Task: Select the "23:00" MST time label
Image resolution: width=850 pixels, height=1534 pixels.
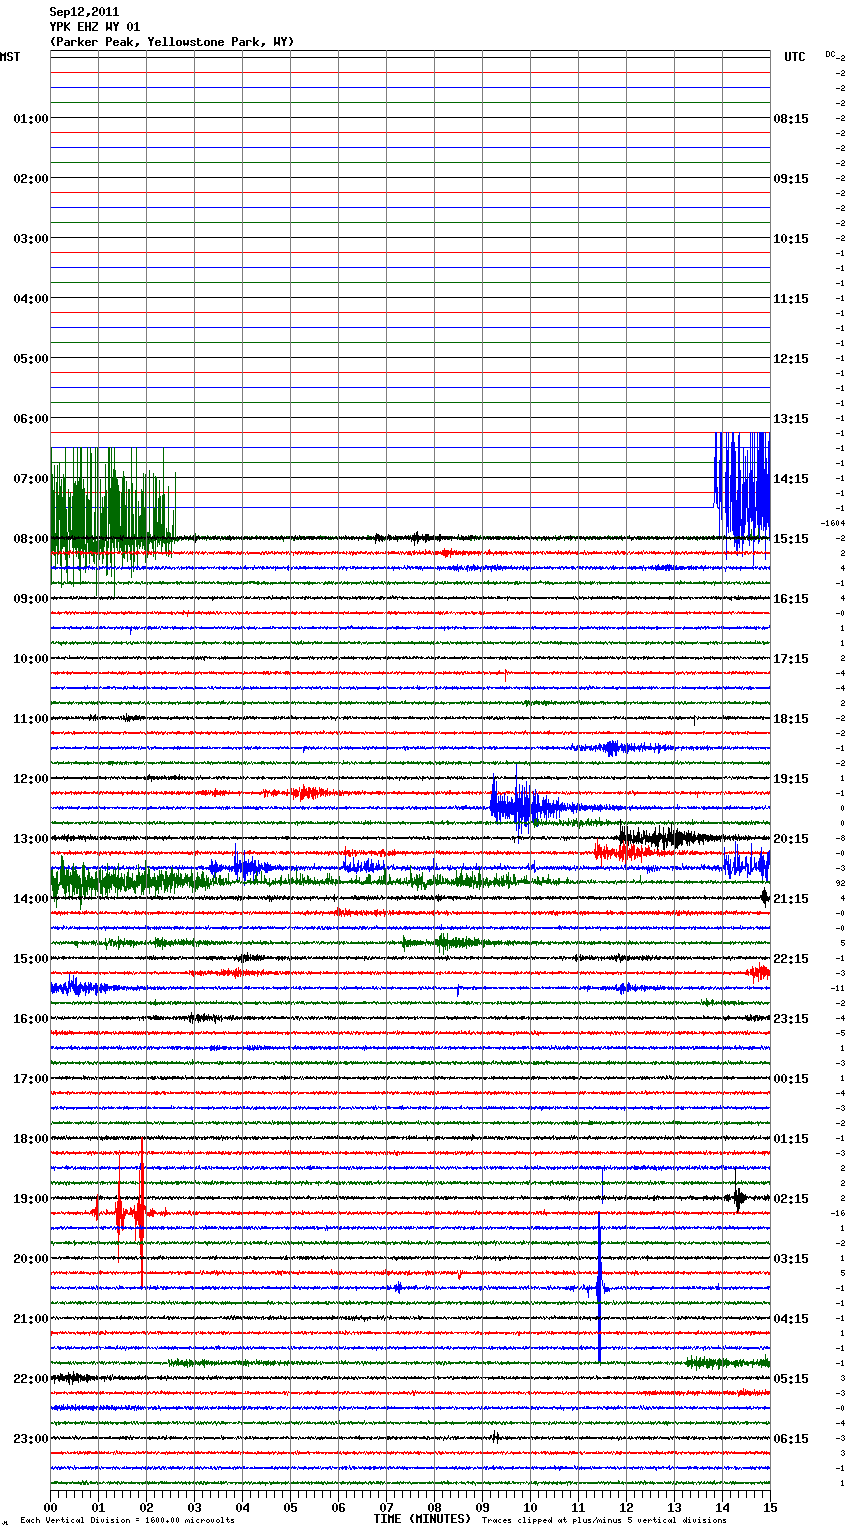Action: point(31,1439)
